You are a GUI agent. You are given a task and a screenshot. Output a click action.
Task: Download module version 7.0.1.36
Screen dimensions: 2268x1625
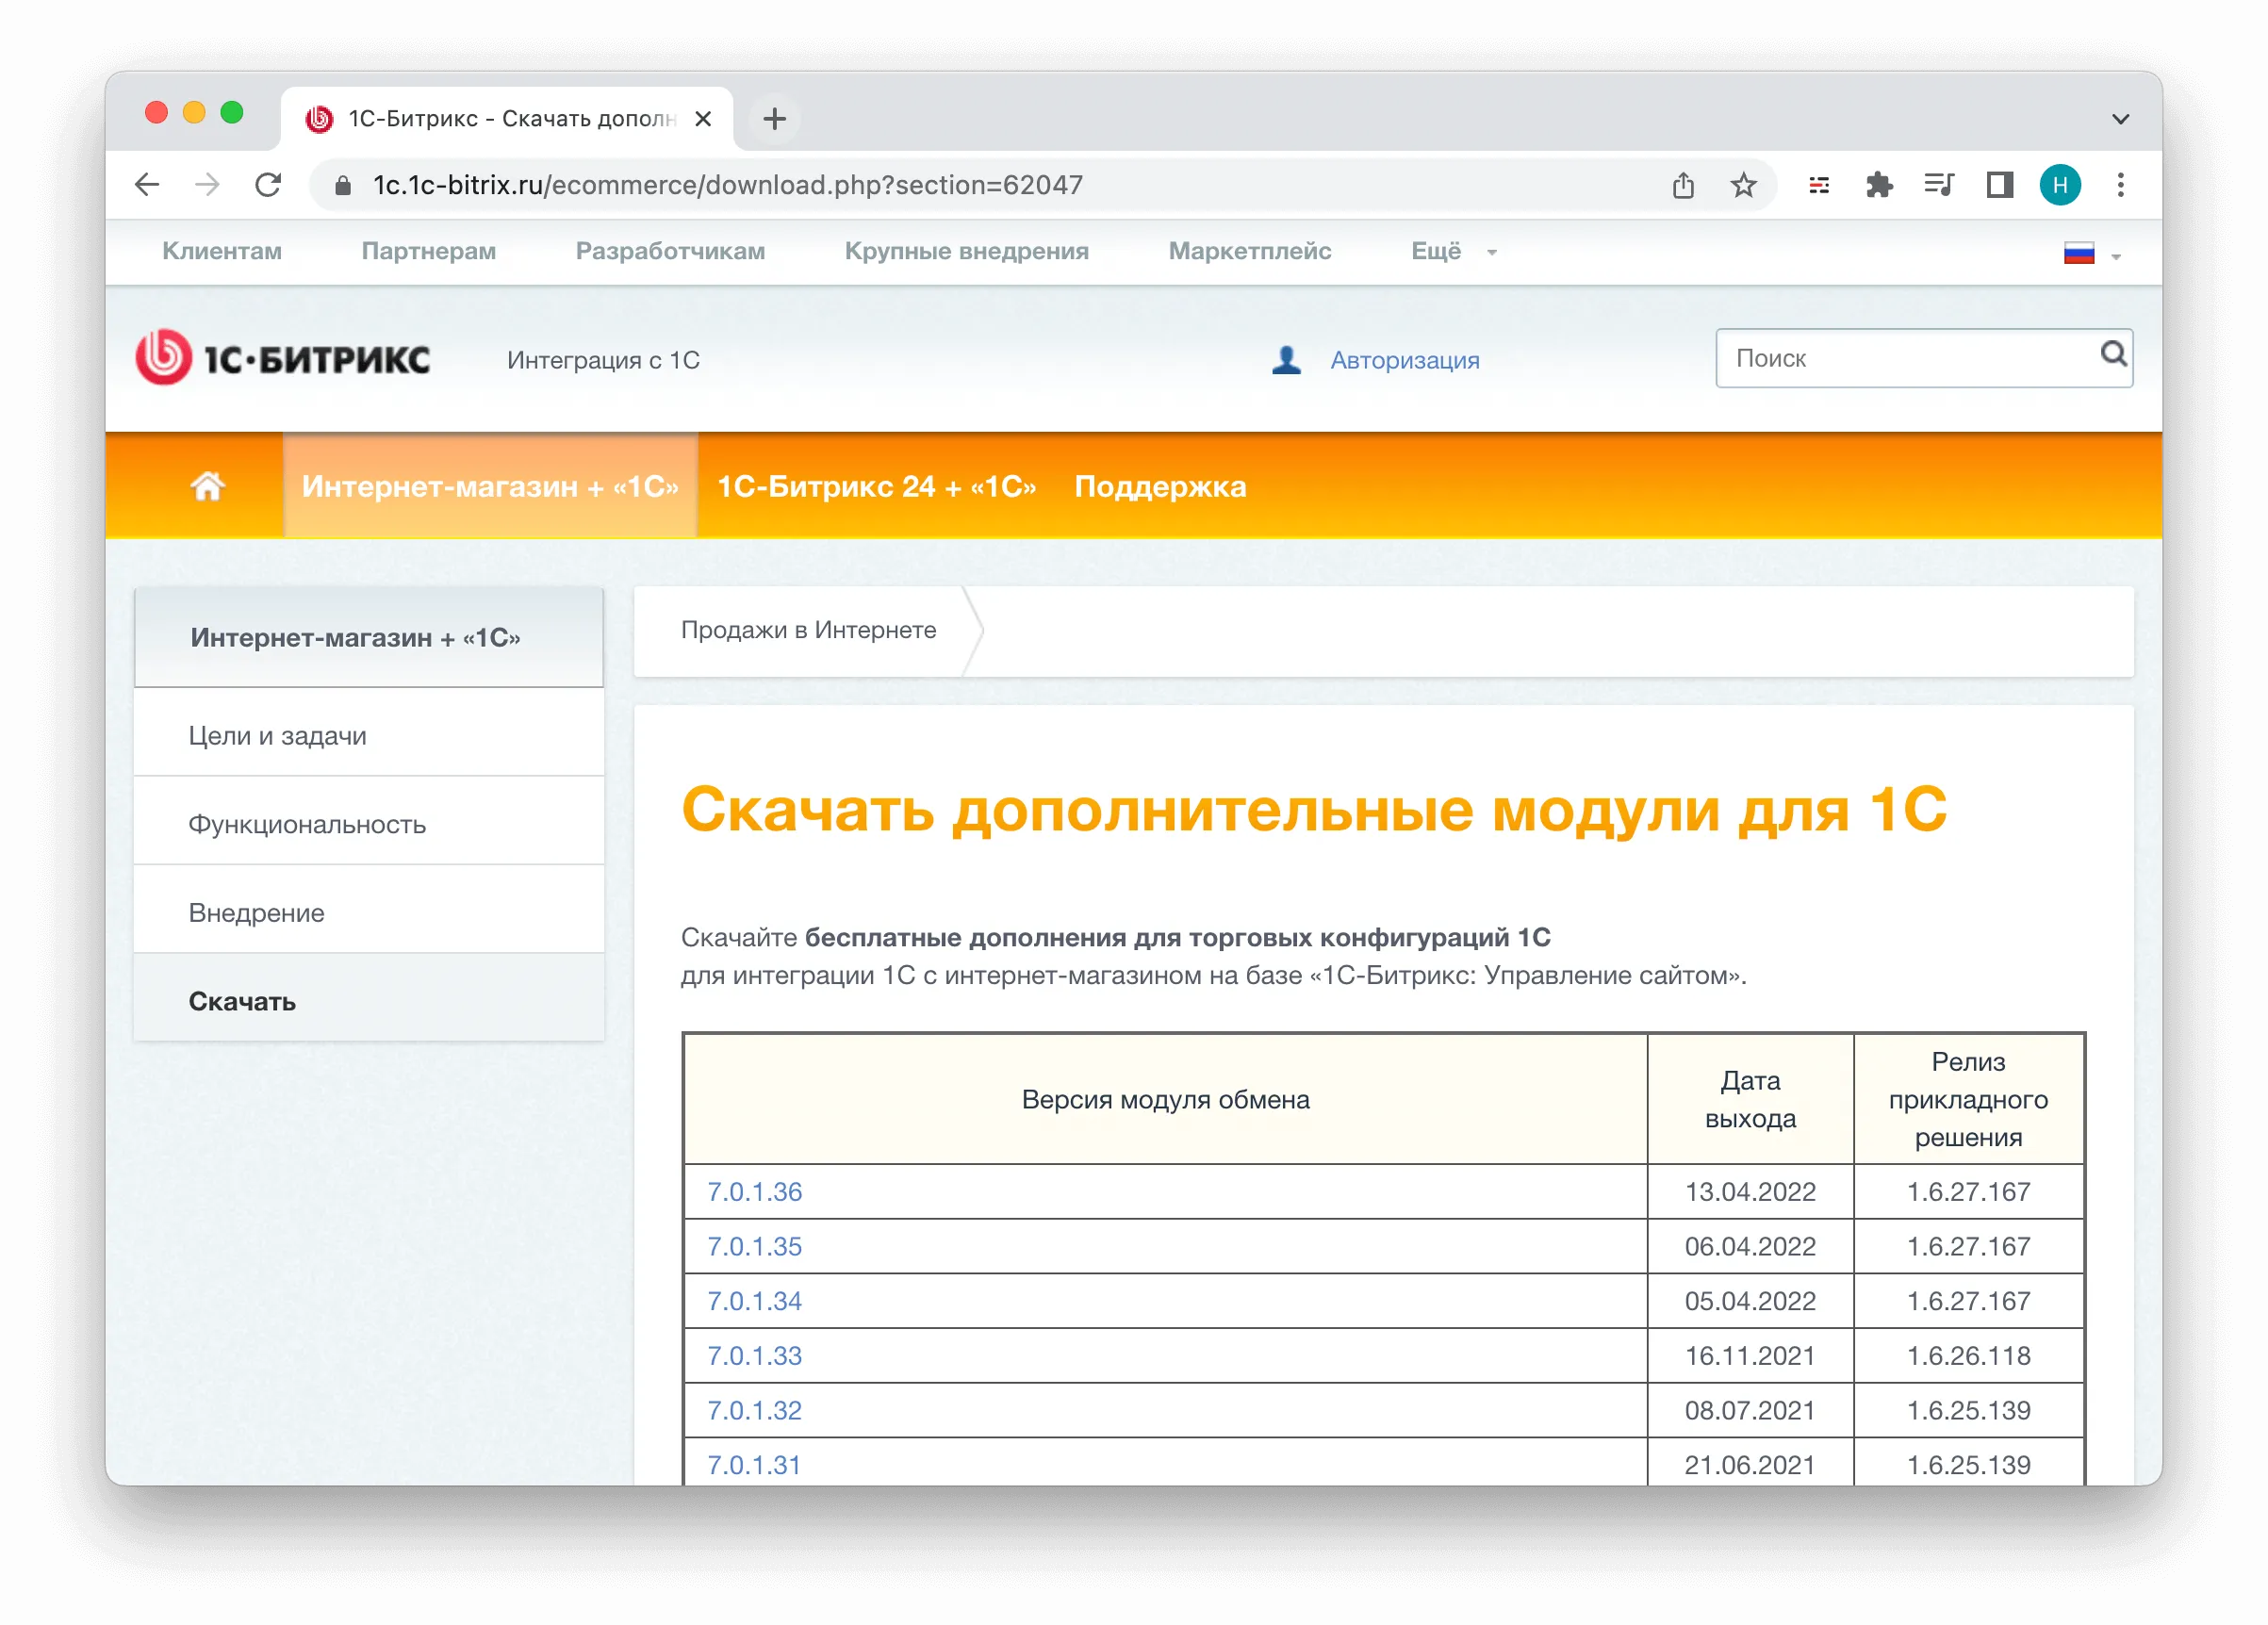point(754,1191)
